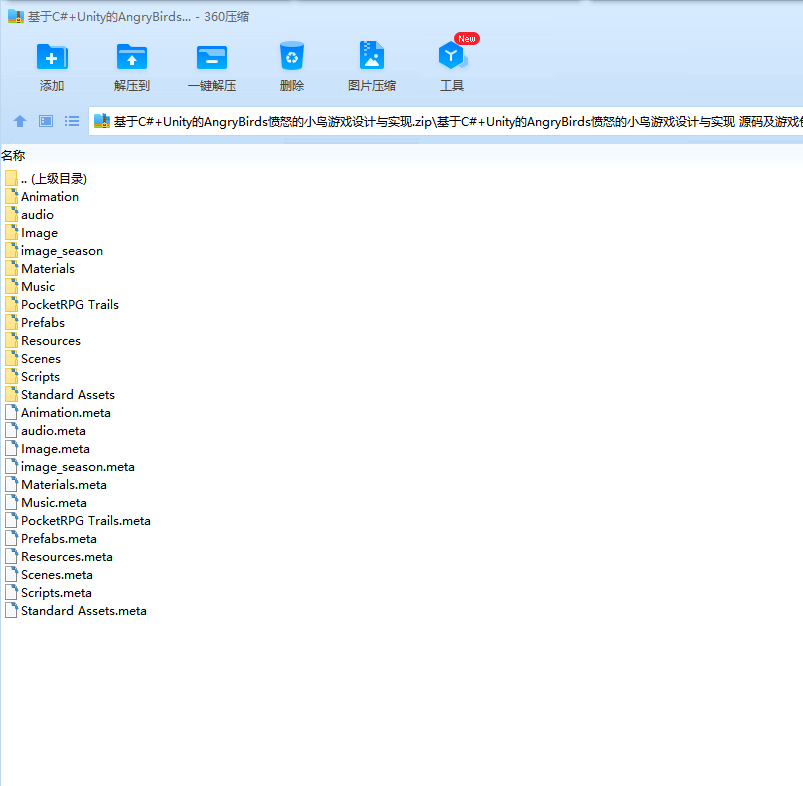
Task: Select the Scenes folder
Action: point(33,359)
